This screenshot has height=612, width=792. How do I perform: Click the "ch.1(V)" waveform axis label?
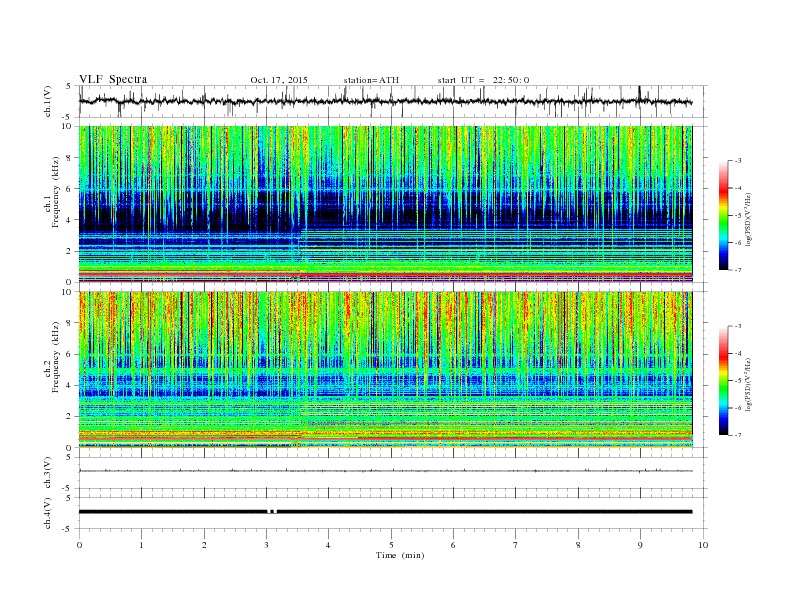[x=48, y=101]
